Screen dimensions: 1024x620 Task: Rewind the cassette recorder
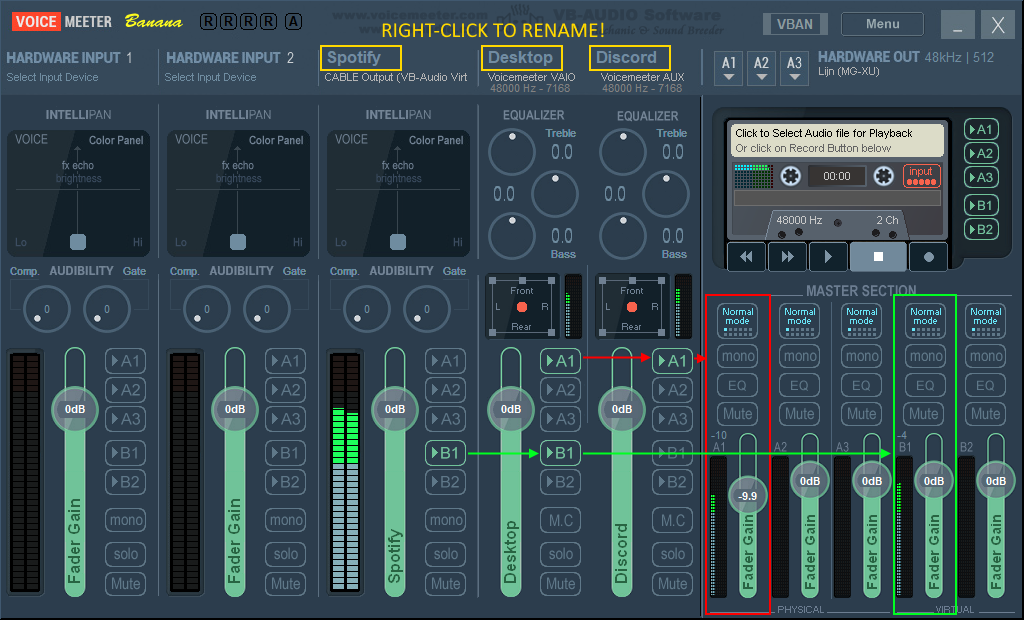(746, 257)
